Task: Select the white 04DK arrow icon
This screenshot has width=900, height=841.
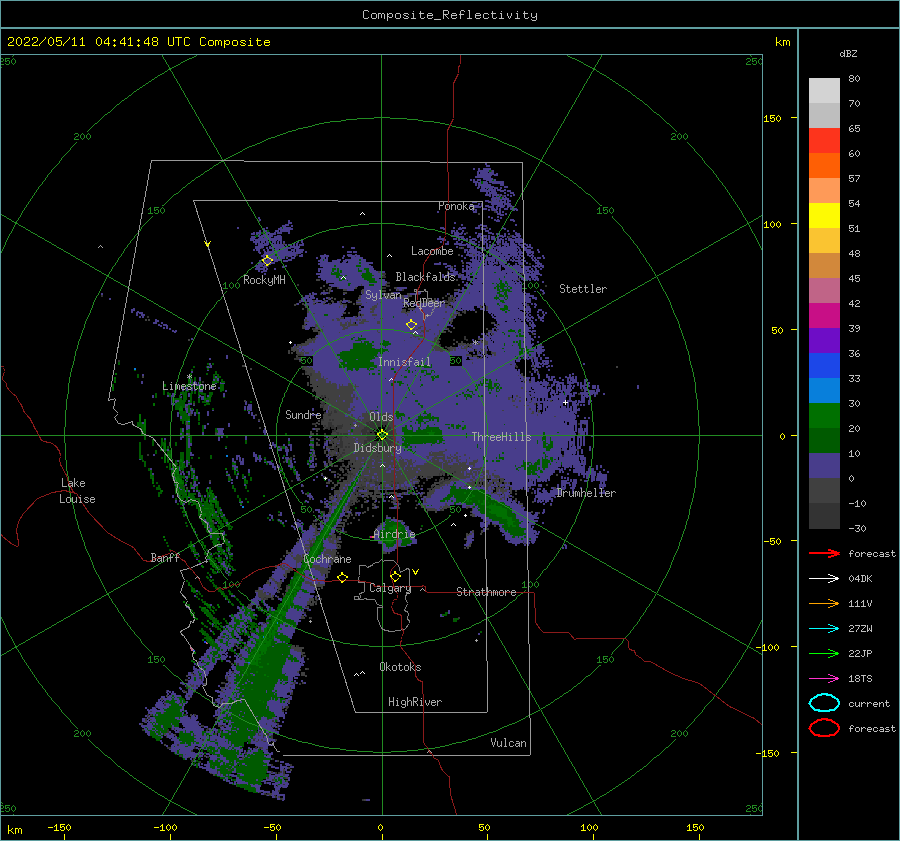Action: click(x=824, y=578)
